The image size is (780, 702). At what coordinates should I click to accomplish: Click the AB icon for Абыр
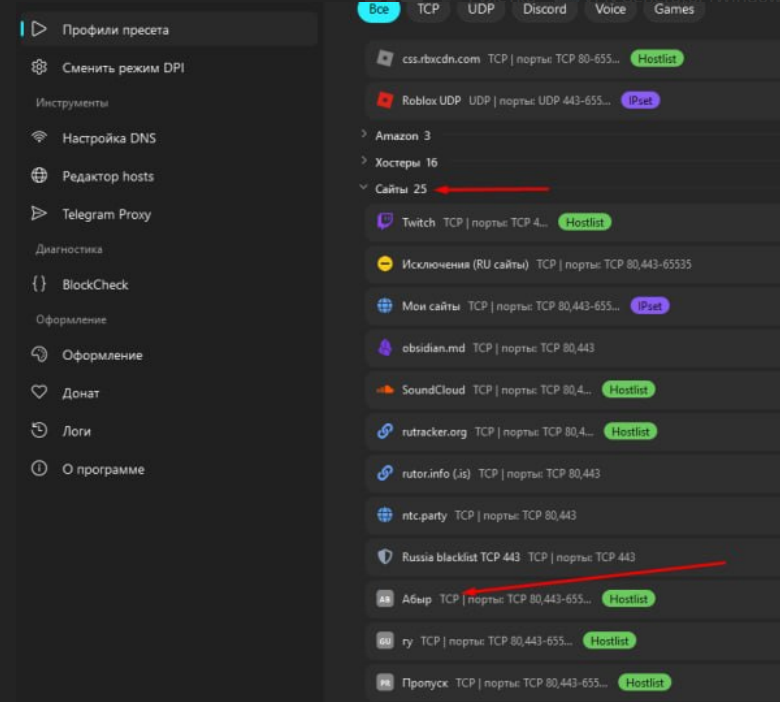[385, 599]
